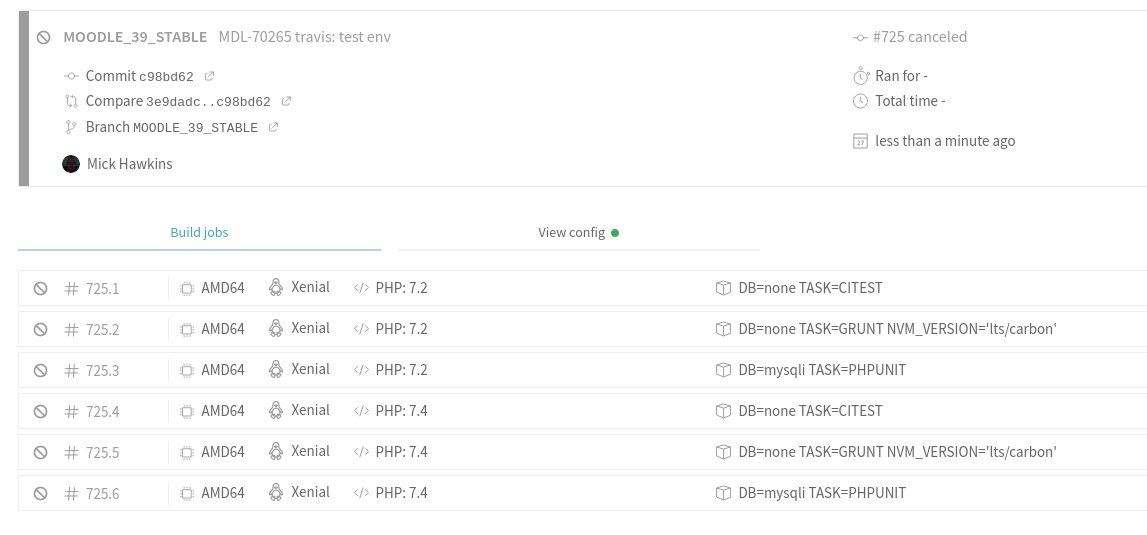Open job 725.2 GRUNT row
Image resolution: width=1147 pixels, height=535 pixels.
click(582, 329)
